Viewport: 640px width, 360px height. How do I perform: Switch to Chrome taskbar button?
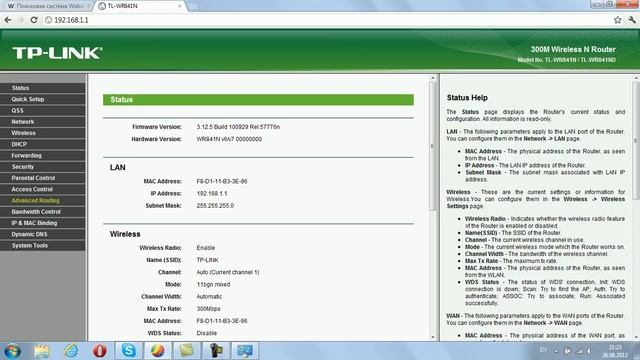[158, 351]
